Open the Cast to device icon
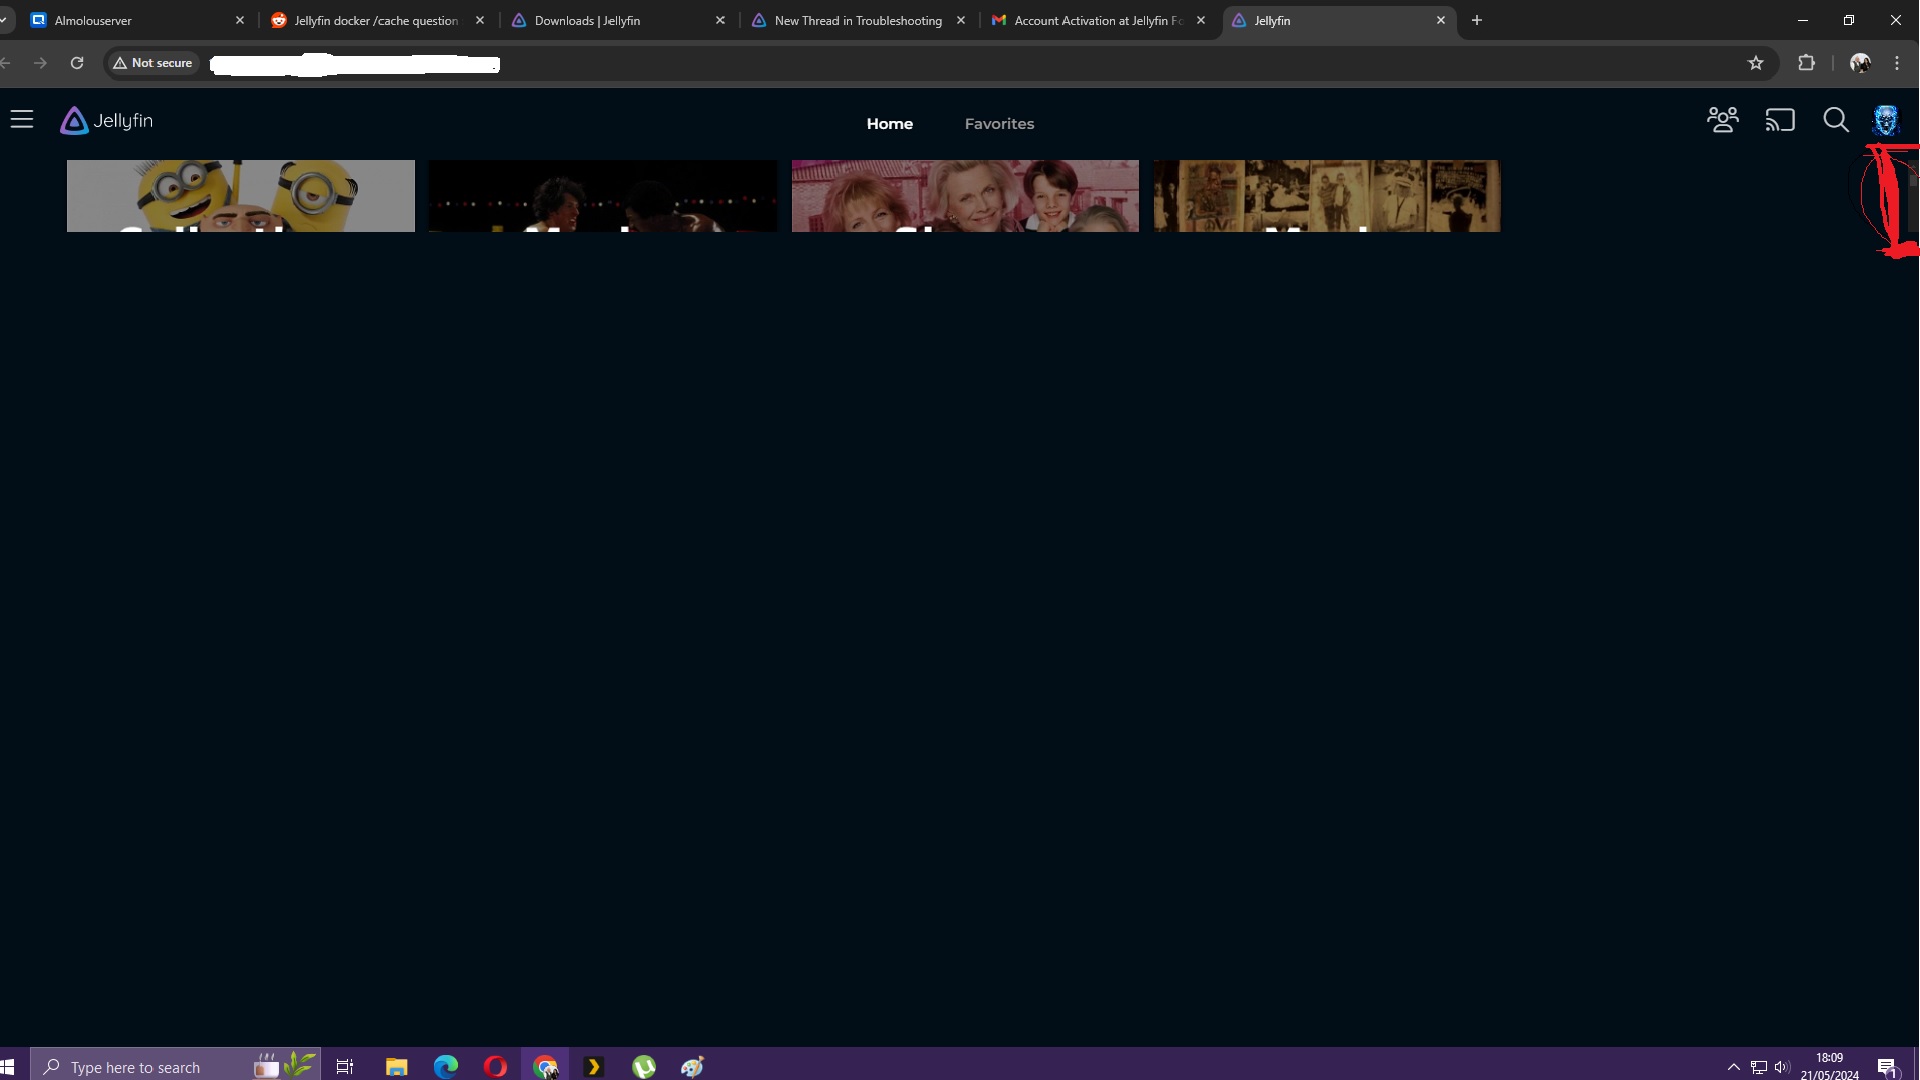This screenshot has height=1080, width=1920. point(1780,120)
